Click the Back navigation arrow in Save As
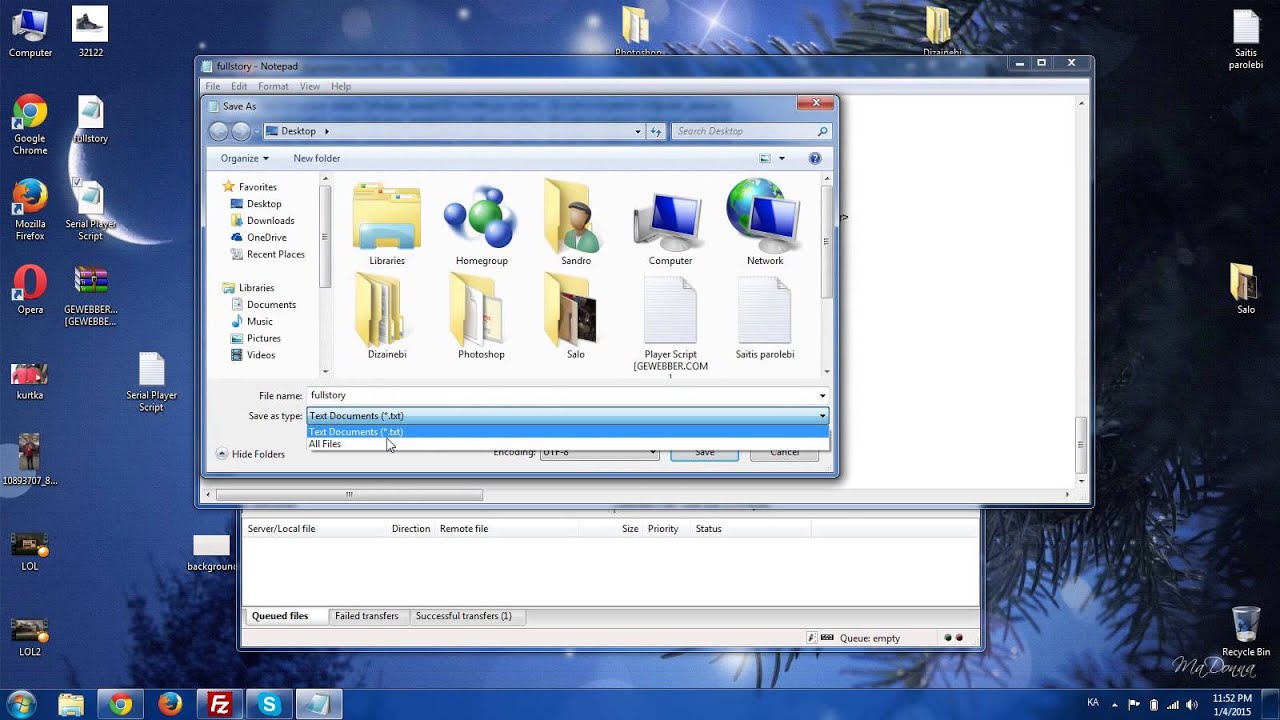 (x=219, y=131)
